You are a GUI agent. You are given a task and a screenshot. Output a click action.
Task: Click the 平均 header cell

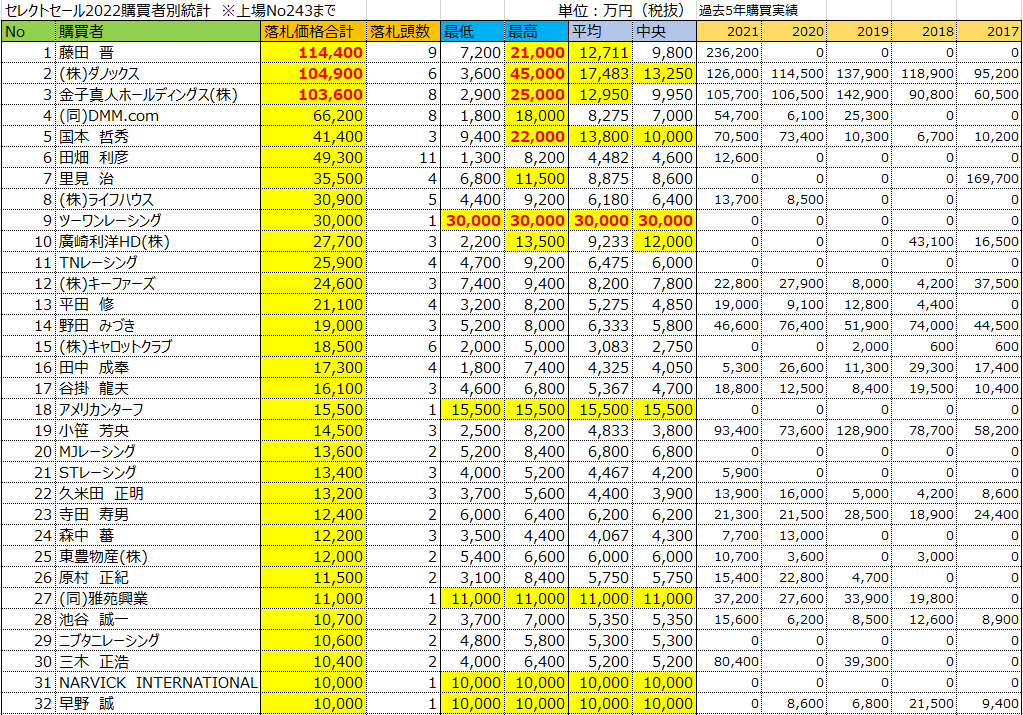coord(600,31)
